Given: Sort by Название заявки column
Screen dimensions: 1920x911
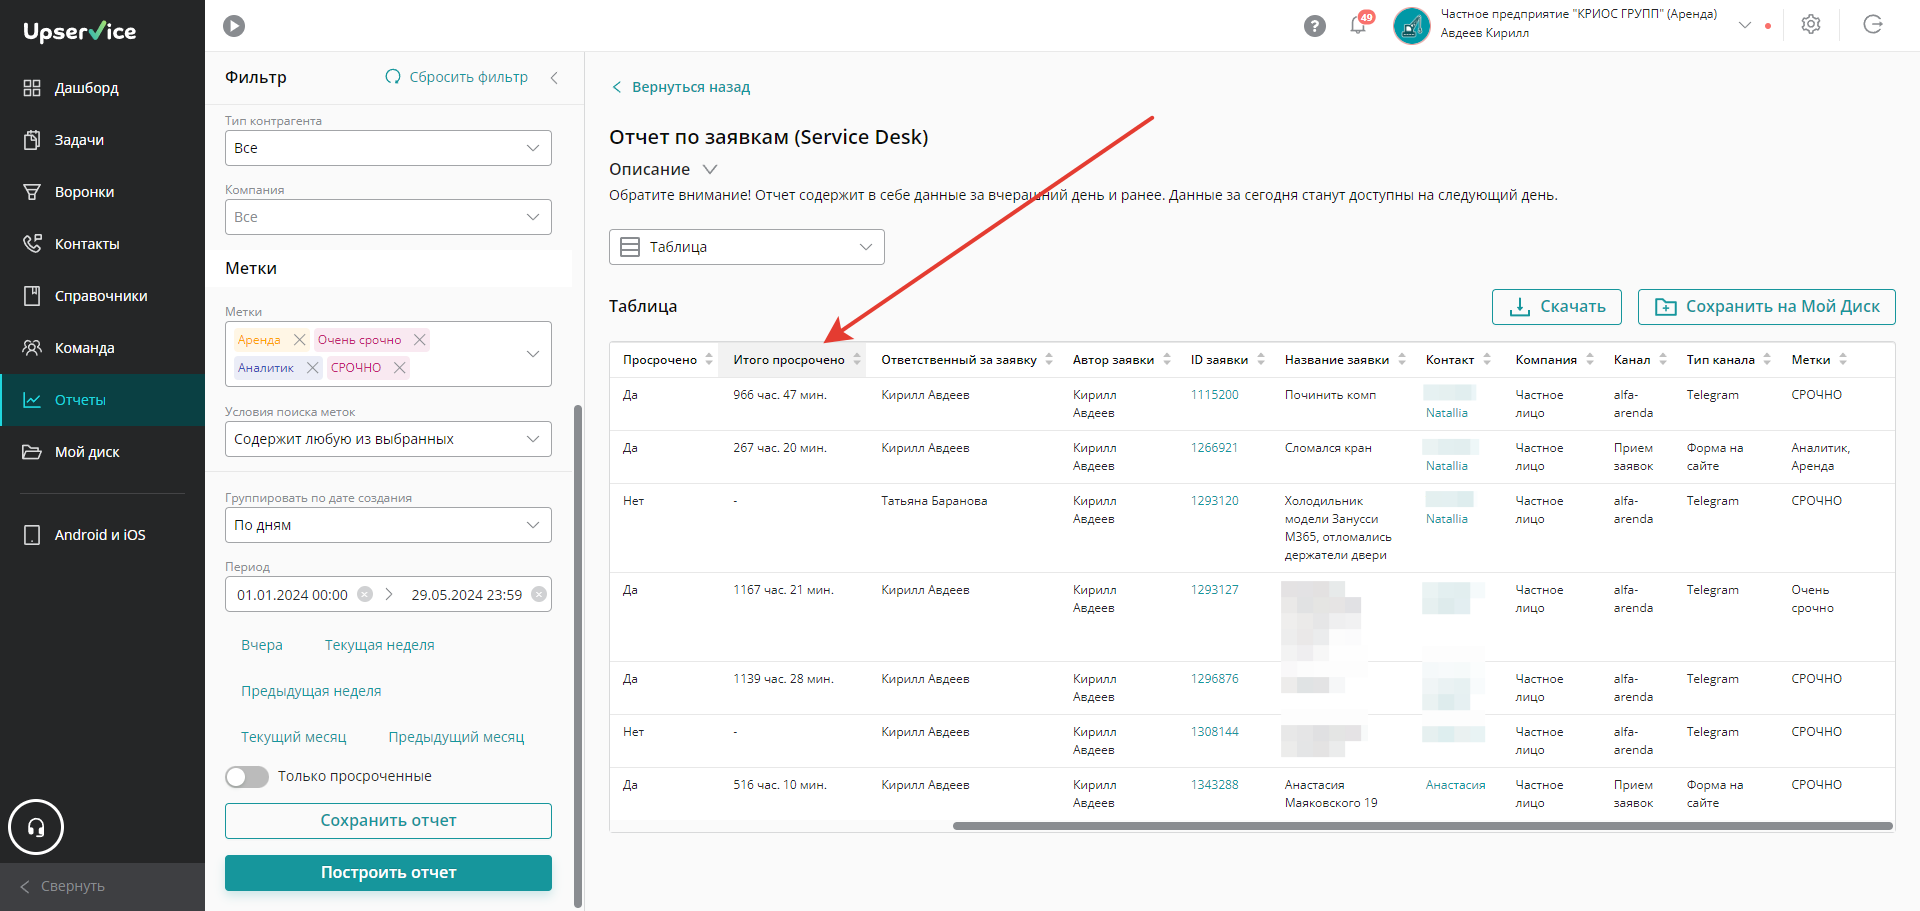Looking at the screenshot, I should pyautogui.click(x=1402, y=359).
